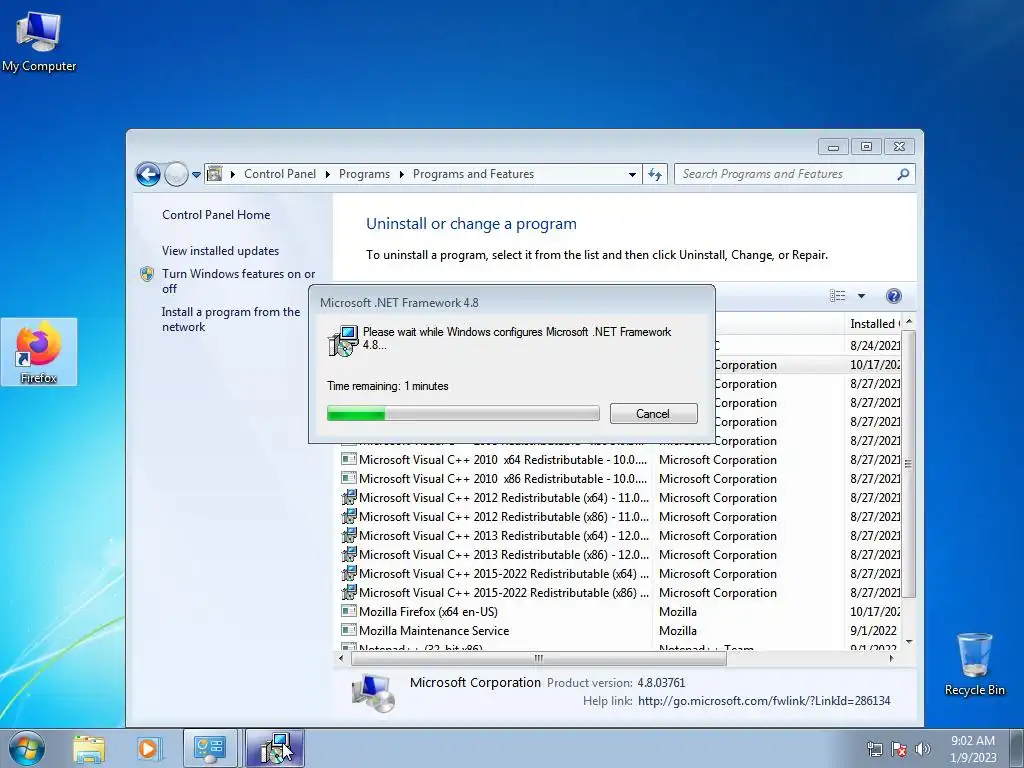Click the shield icon next to Windows features

(x=147, y=274)
